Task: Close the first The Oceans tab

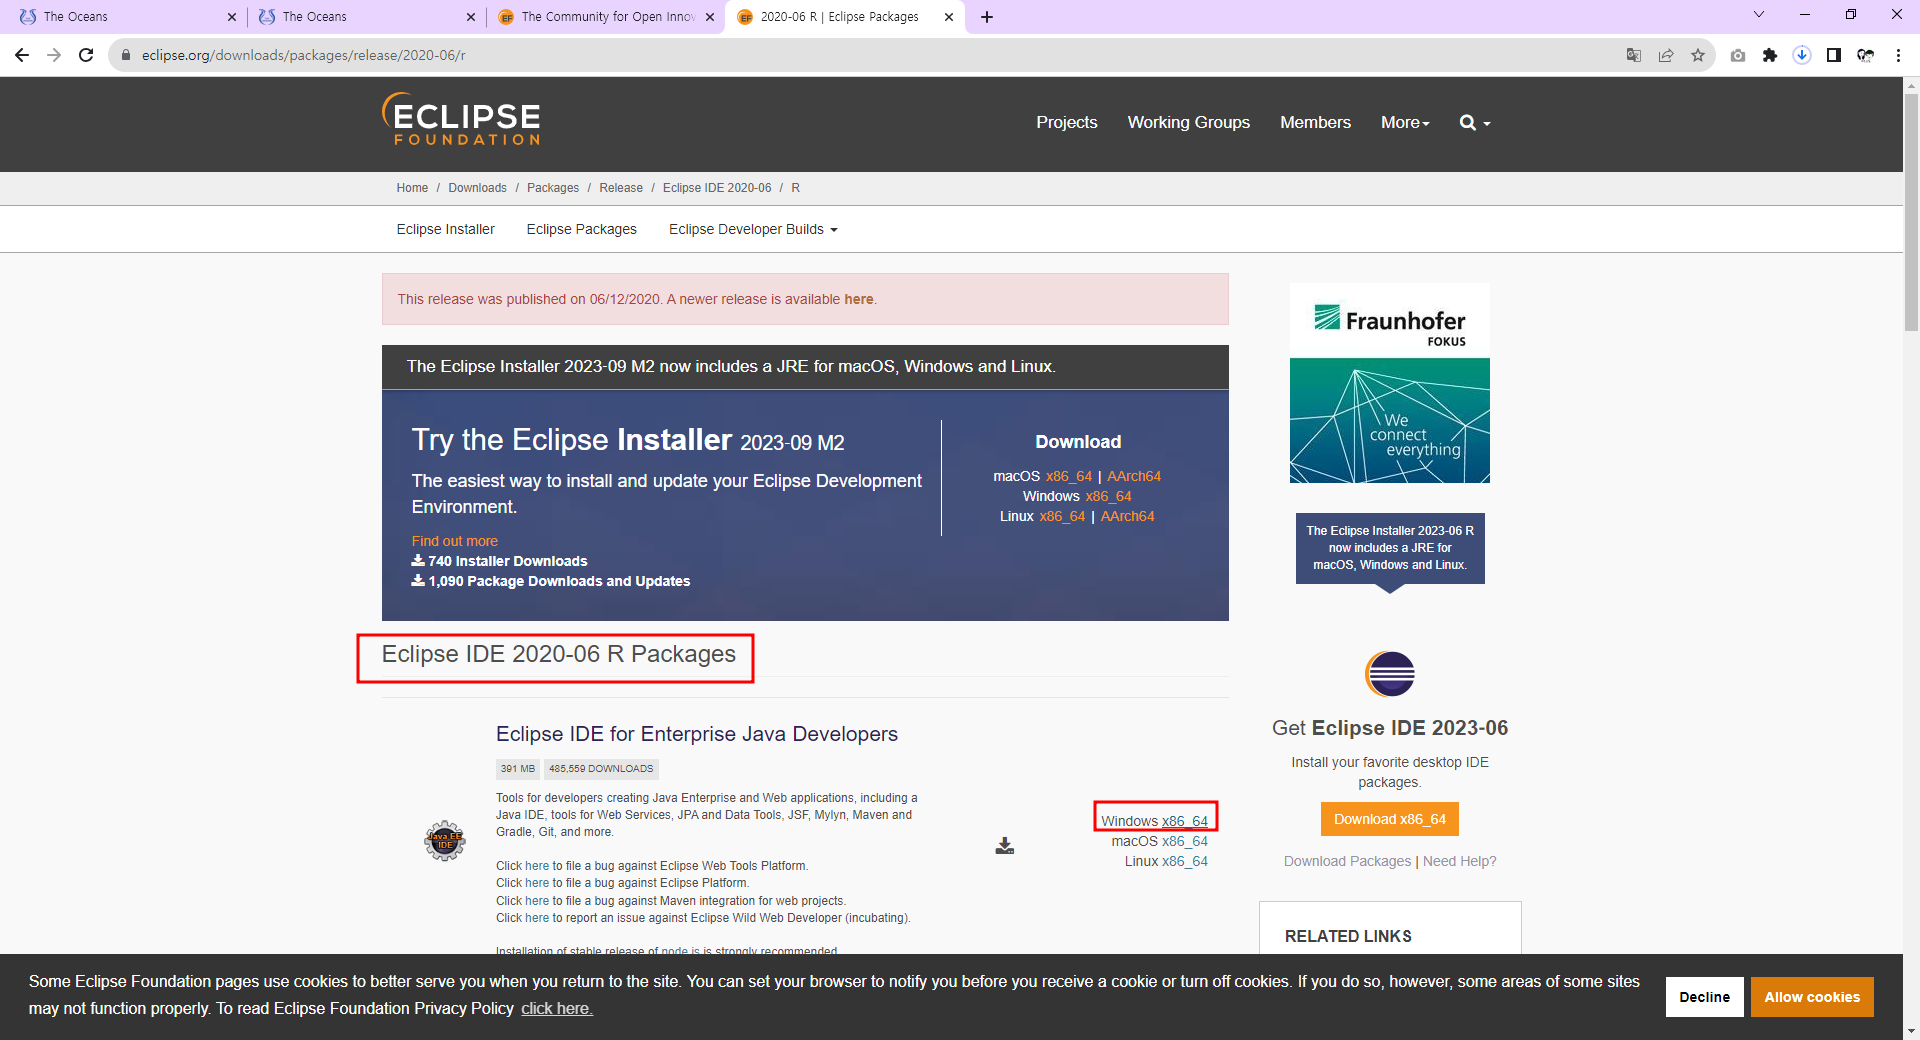Action: coord(231,17)
